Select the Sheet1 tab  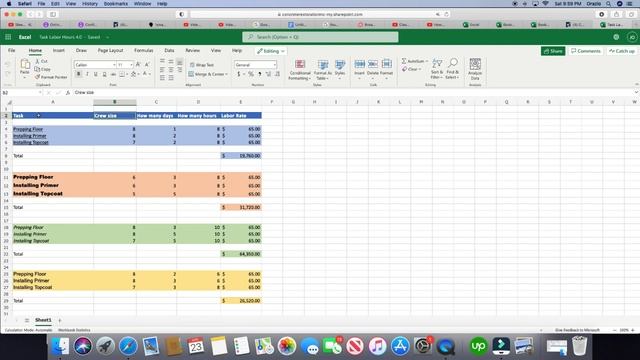click(43, 320)
